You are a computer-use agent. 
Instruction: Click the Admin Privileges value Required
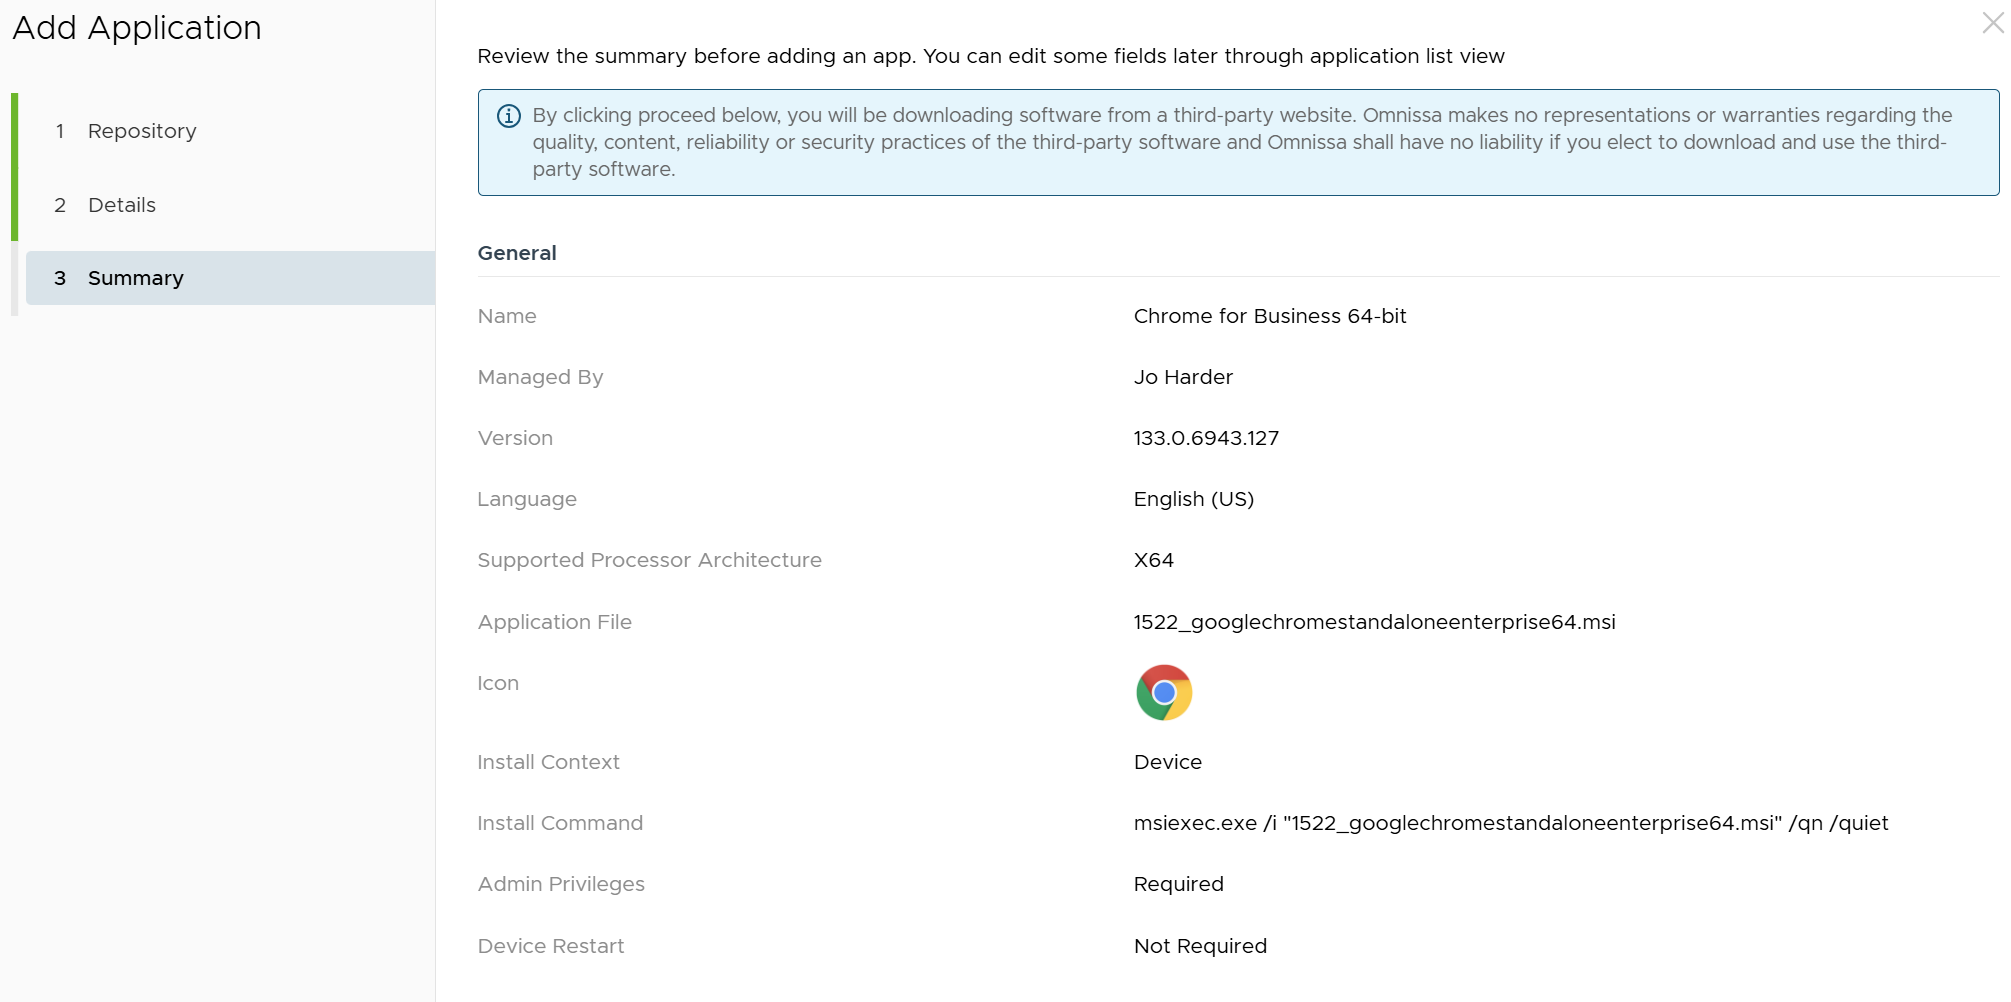click(1178, 884)
